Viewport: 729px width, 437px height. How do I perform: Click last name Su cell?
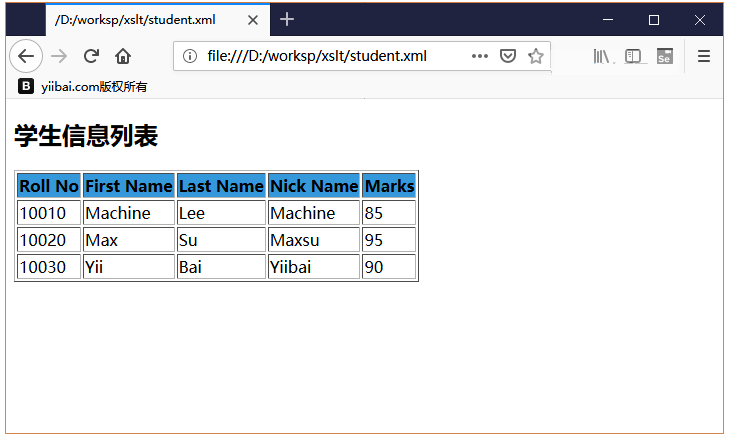(221, 240)
